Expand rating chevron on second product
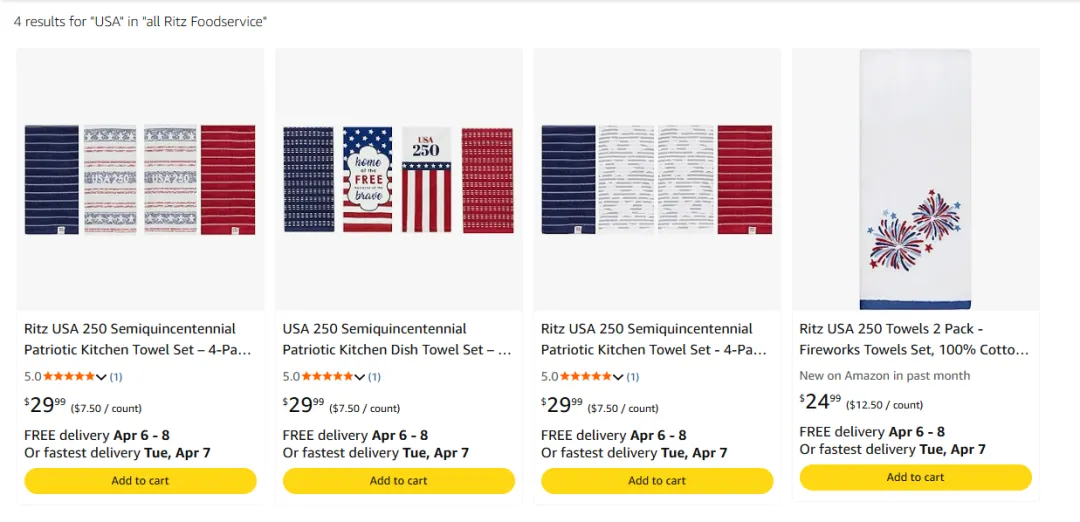This screenshot has height=522, width=1080. pyautogui.click(x=360, y=377)
